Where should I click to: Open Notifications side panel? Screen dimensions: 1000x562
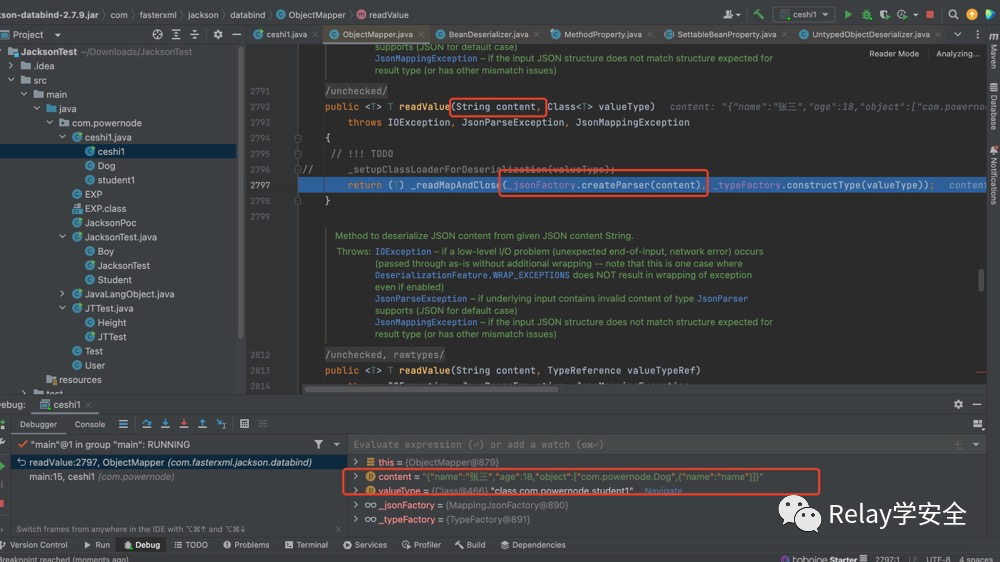coord(994,175)
